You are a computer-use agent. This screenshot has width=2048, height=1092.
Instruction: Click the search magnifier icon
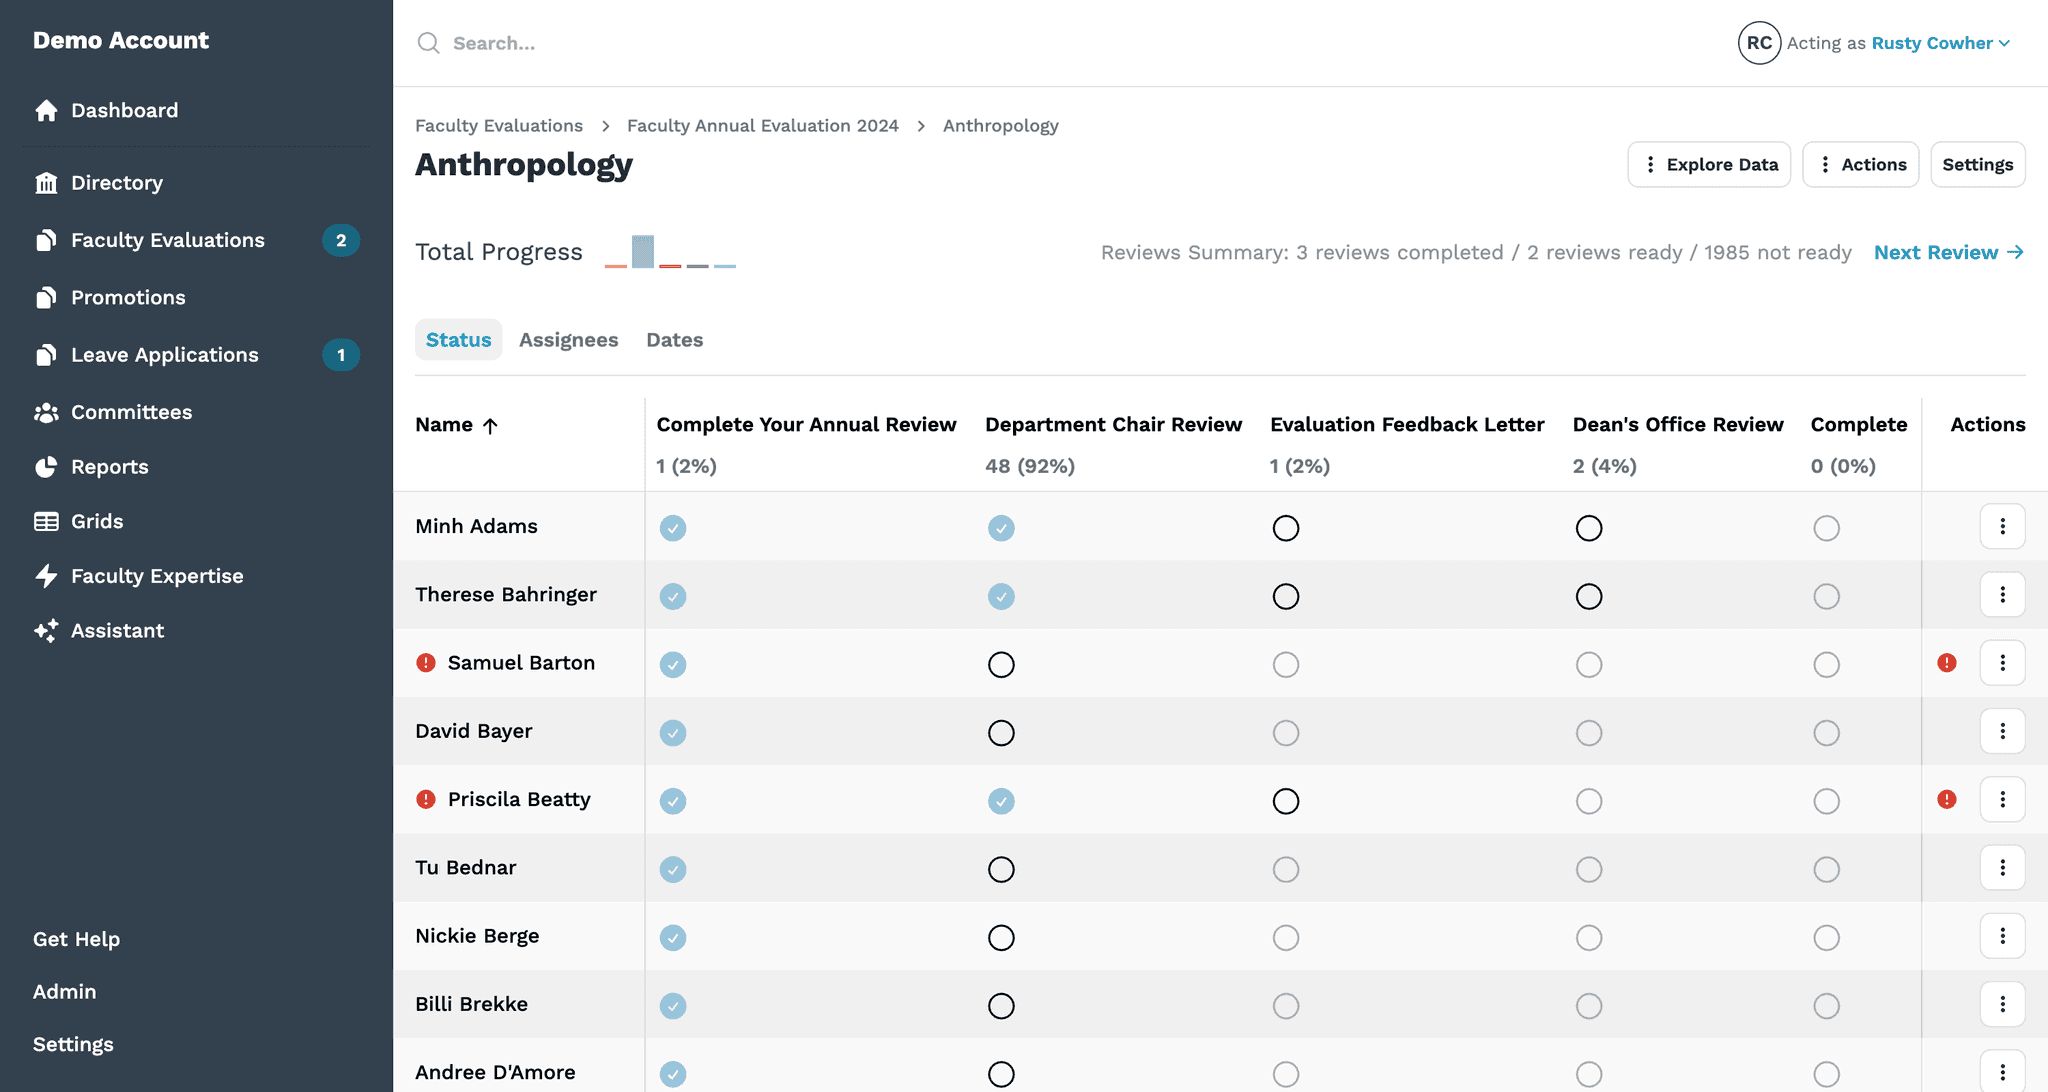coord(429,43)
